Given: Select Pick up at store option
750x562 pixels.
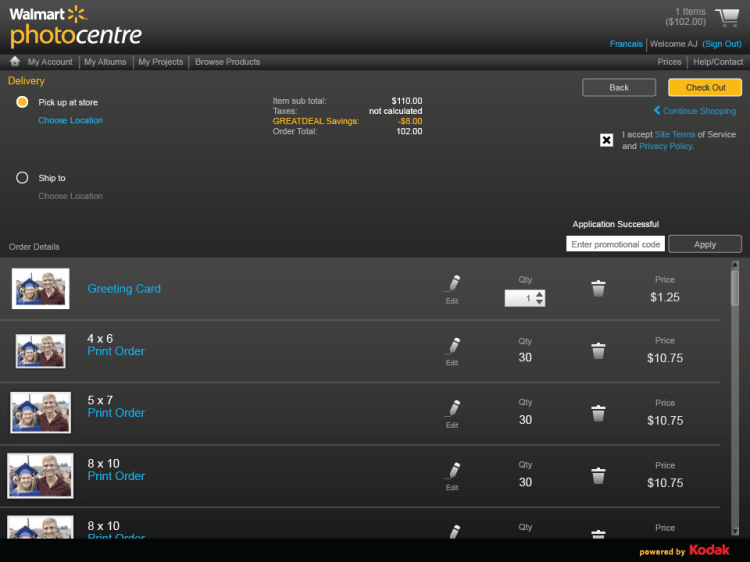Looking at the screenshot, I should click(22, 102).
